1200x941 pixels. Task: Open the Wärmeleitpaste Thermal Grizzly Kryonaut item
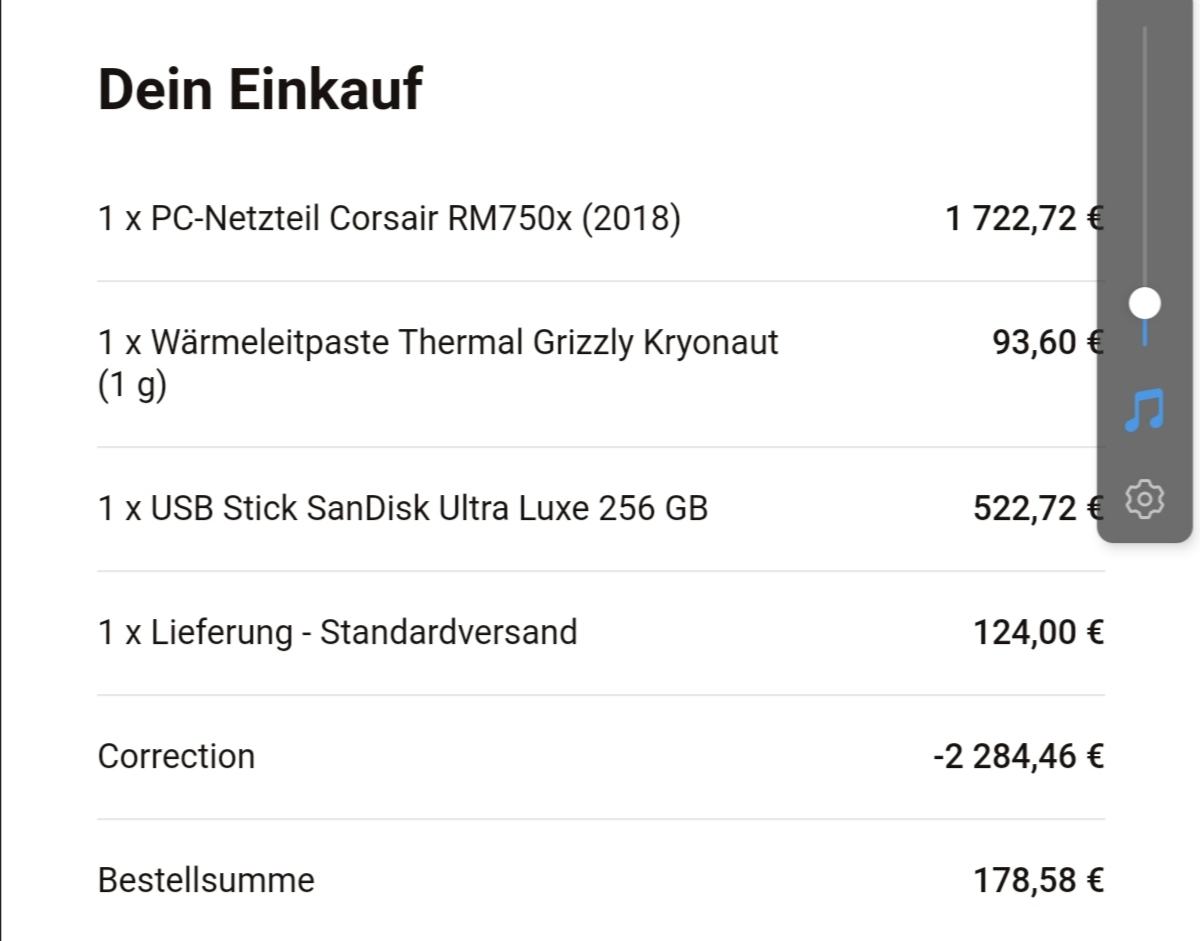click(x=438, y=343)
